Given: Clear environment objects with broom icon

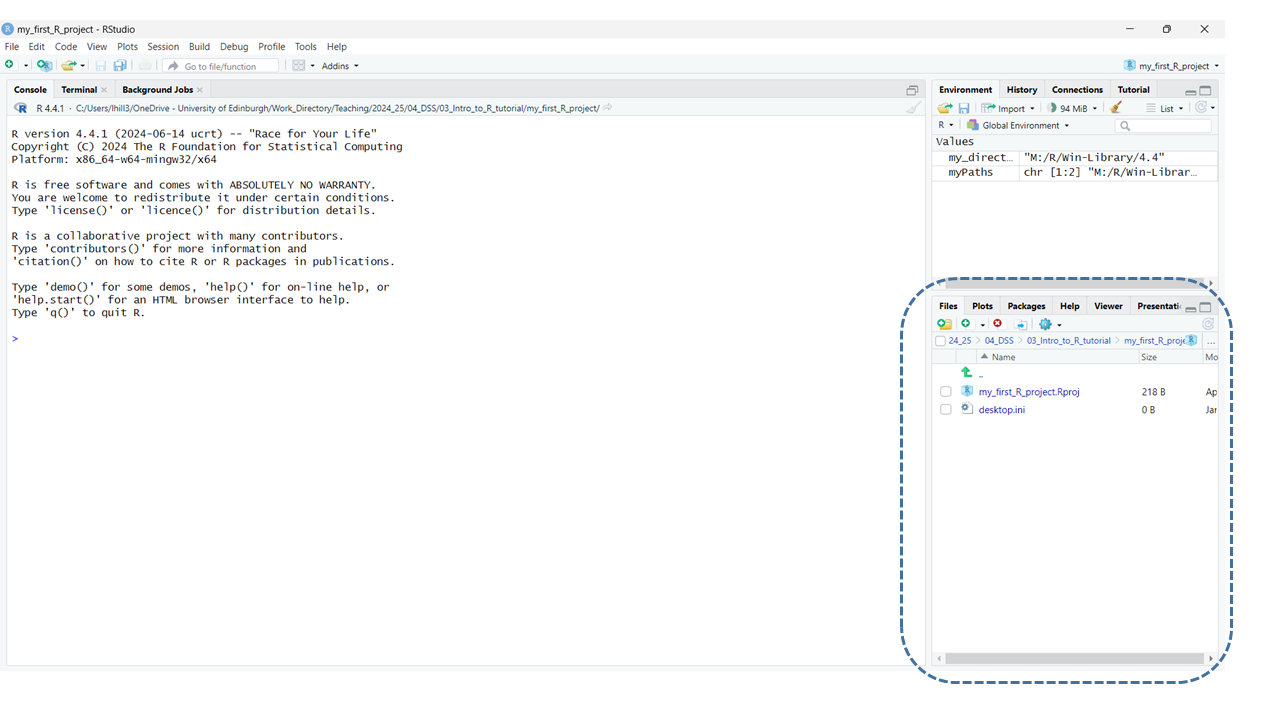Looking at the screenshot, I should [x=1116, y=108].
